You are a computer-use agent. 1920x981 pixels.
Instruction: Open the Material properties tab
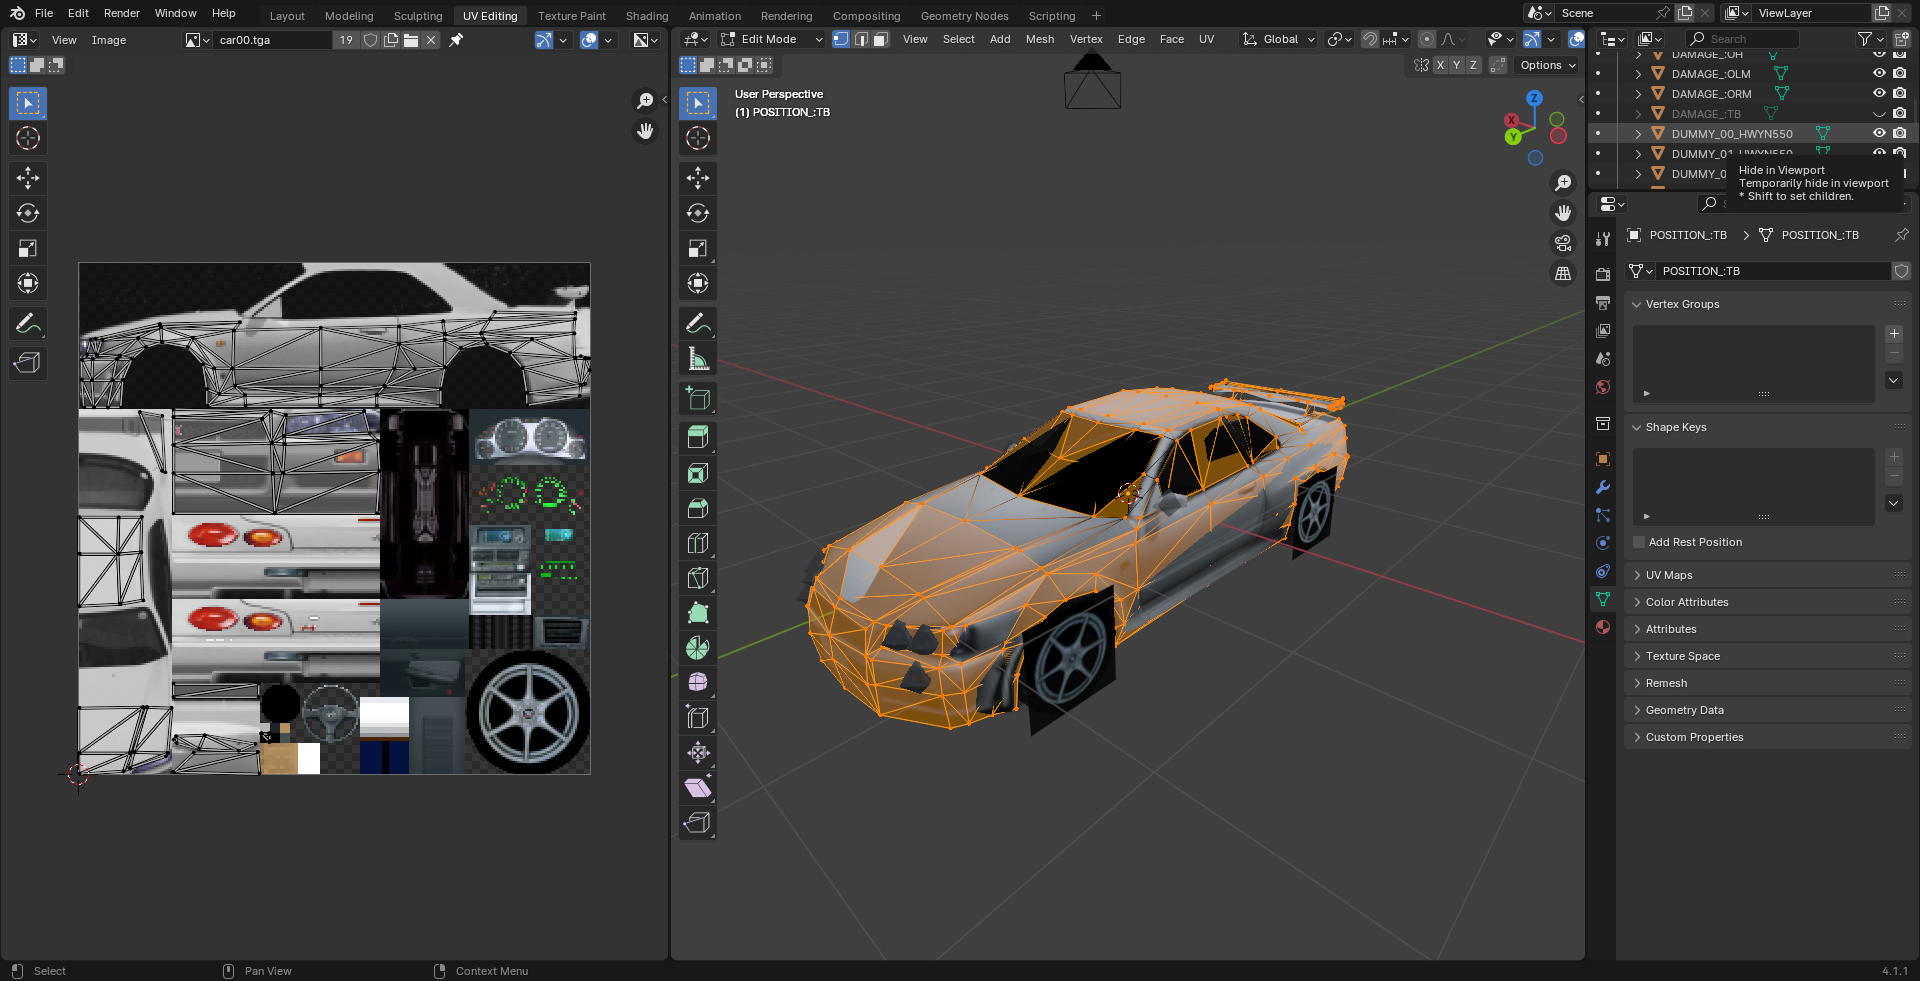click(1603, 627)
